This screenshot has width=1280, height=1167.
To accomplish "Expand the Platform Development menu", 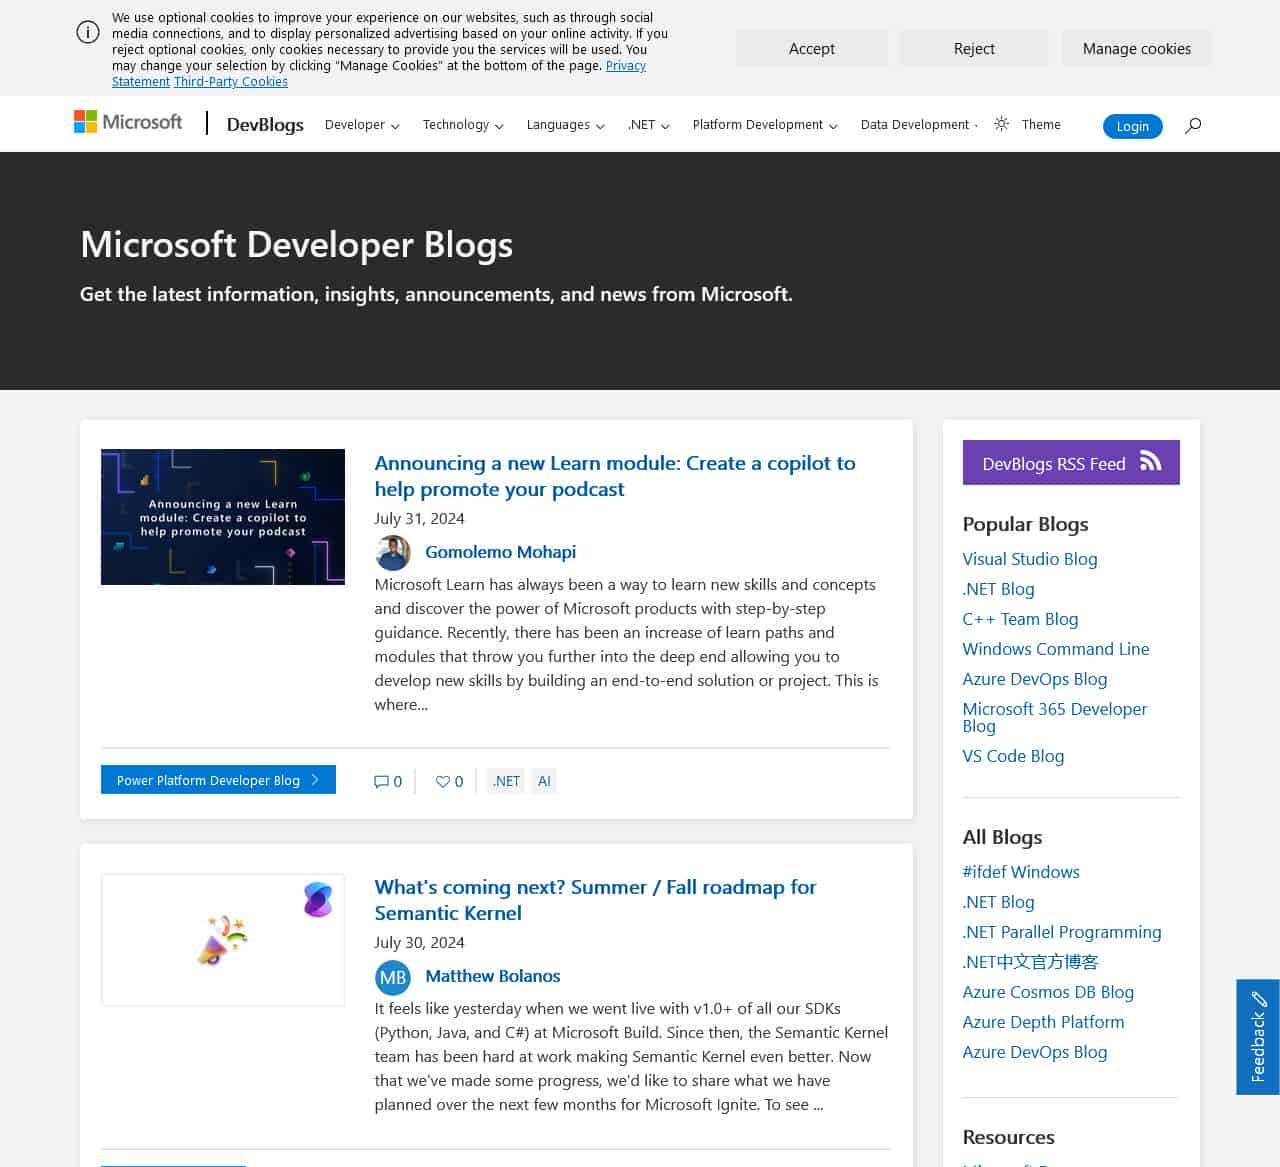I will tap(765, 125).
